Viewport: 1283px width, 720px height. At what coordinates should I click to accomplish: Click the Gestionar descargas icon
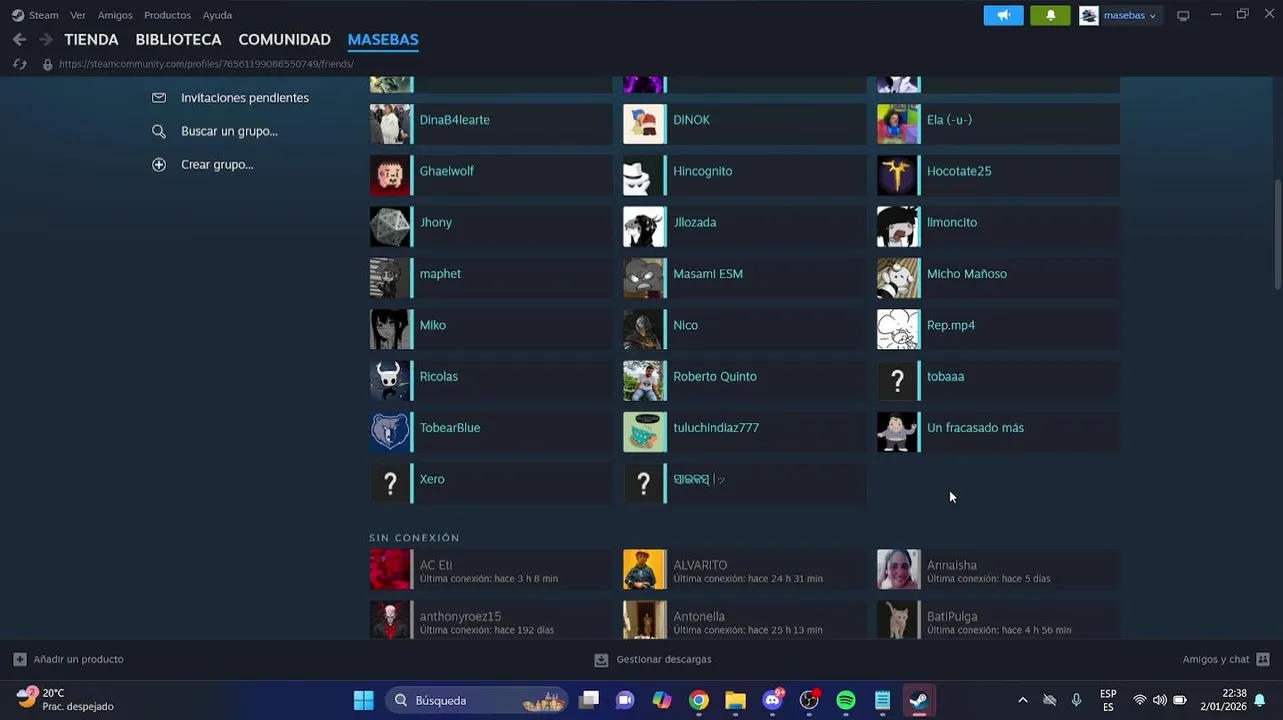click(x=601, y=659)
